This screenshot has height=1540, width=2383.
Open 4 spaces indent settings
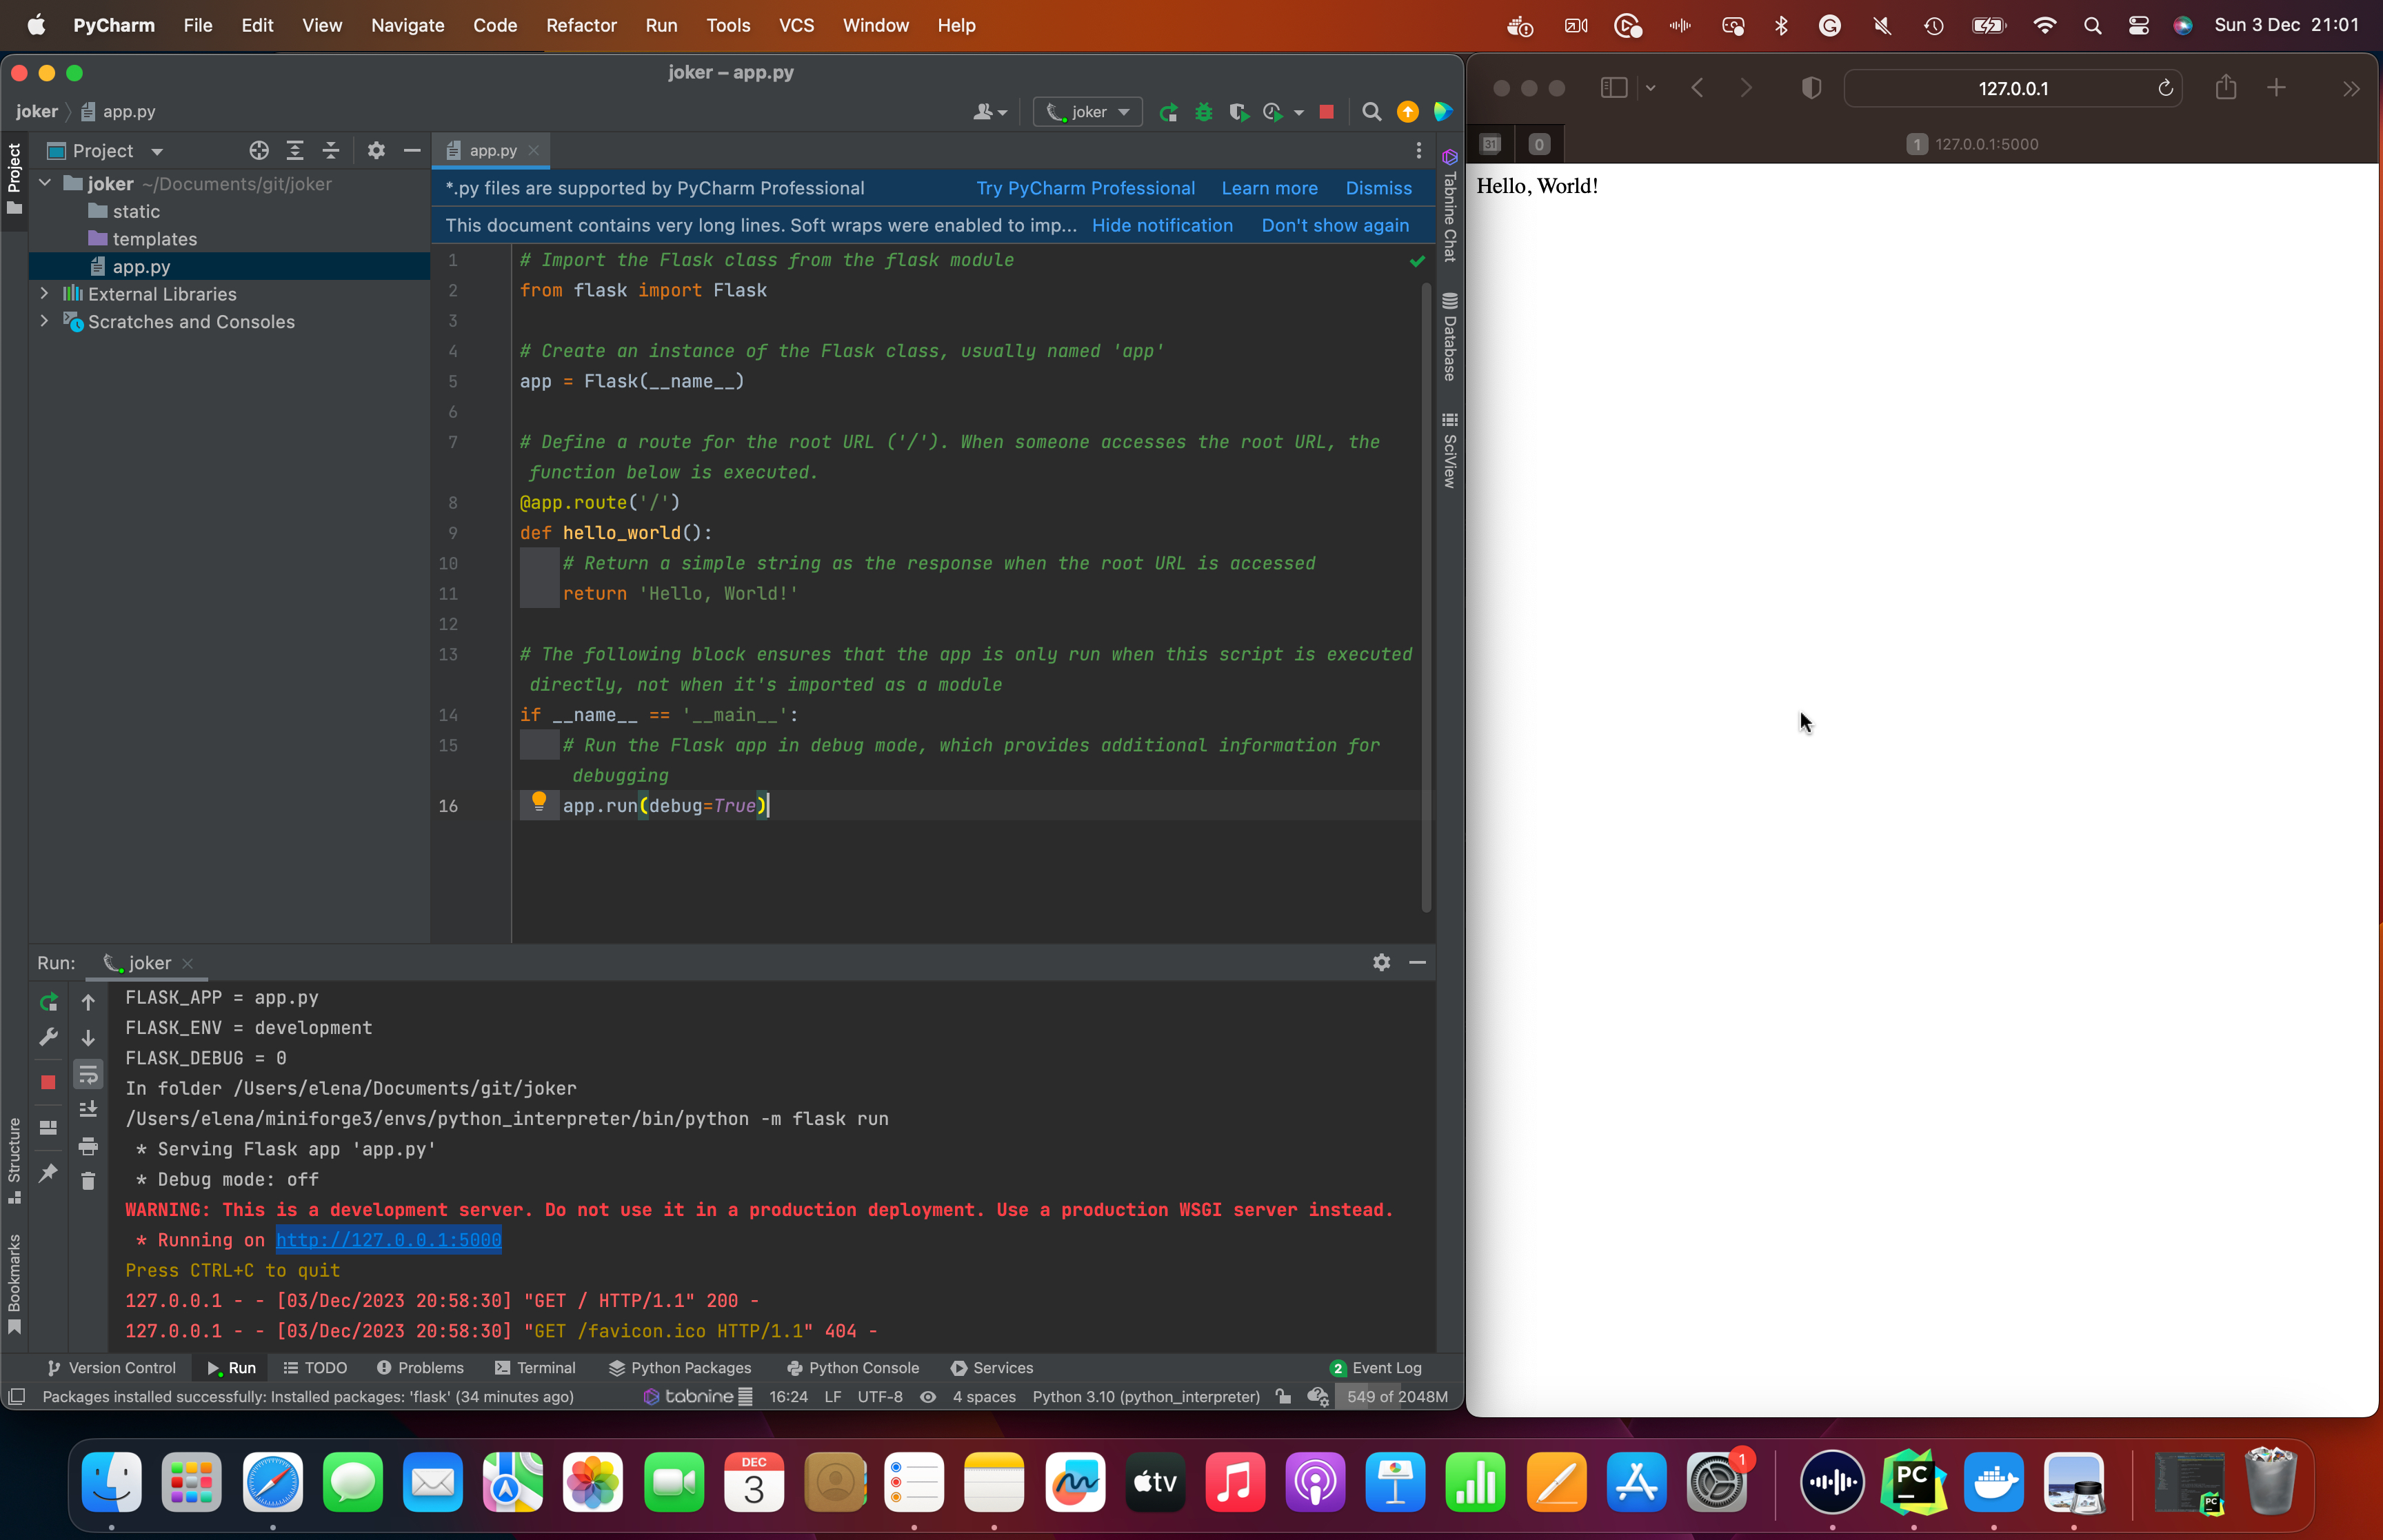tap(984, 1396)
